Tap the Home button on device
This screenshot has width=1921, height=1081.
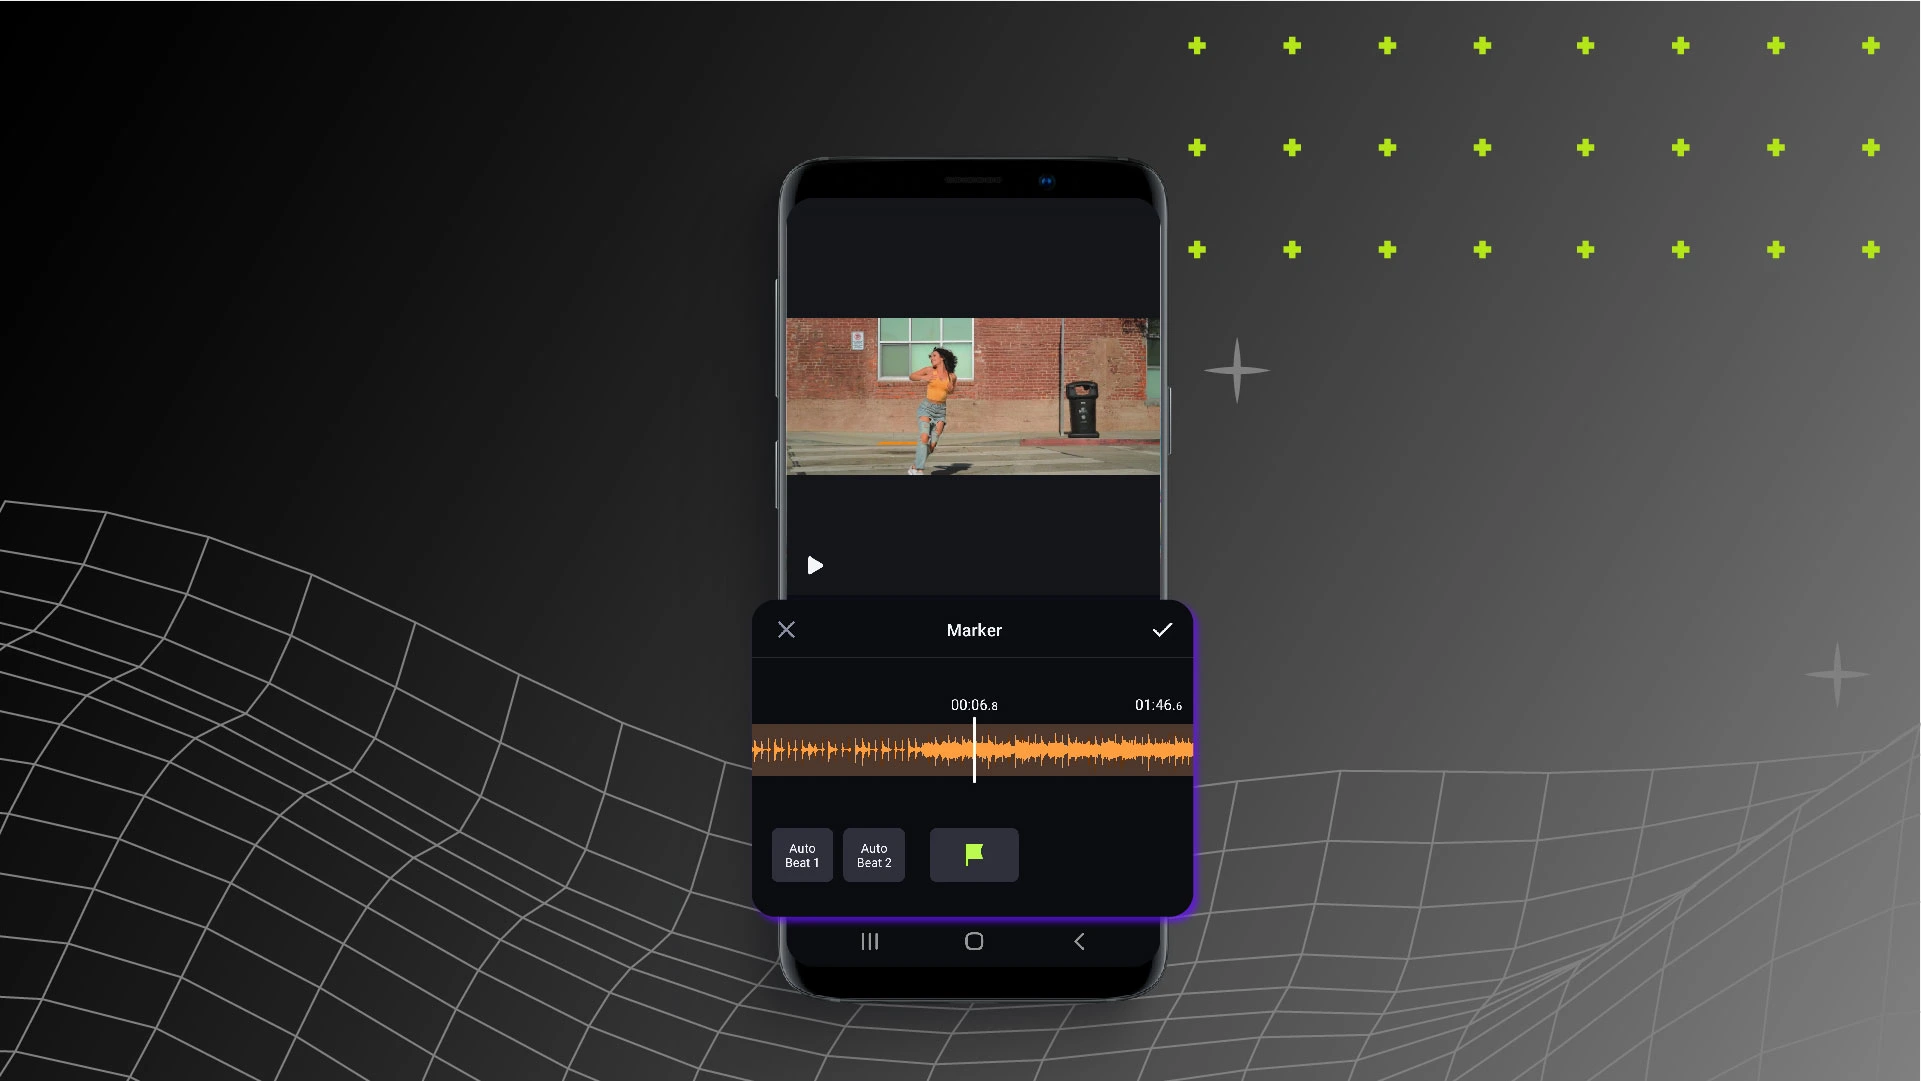click(972, 941)
